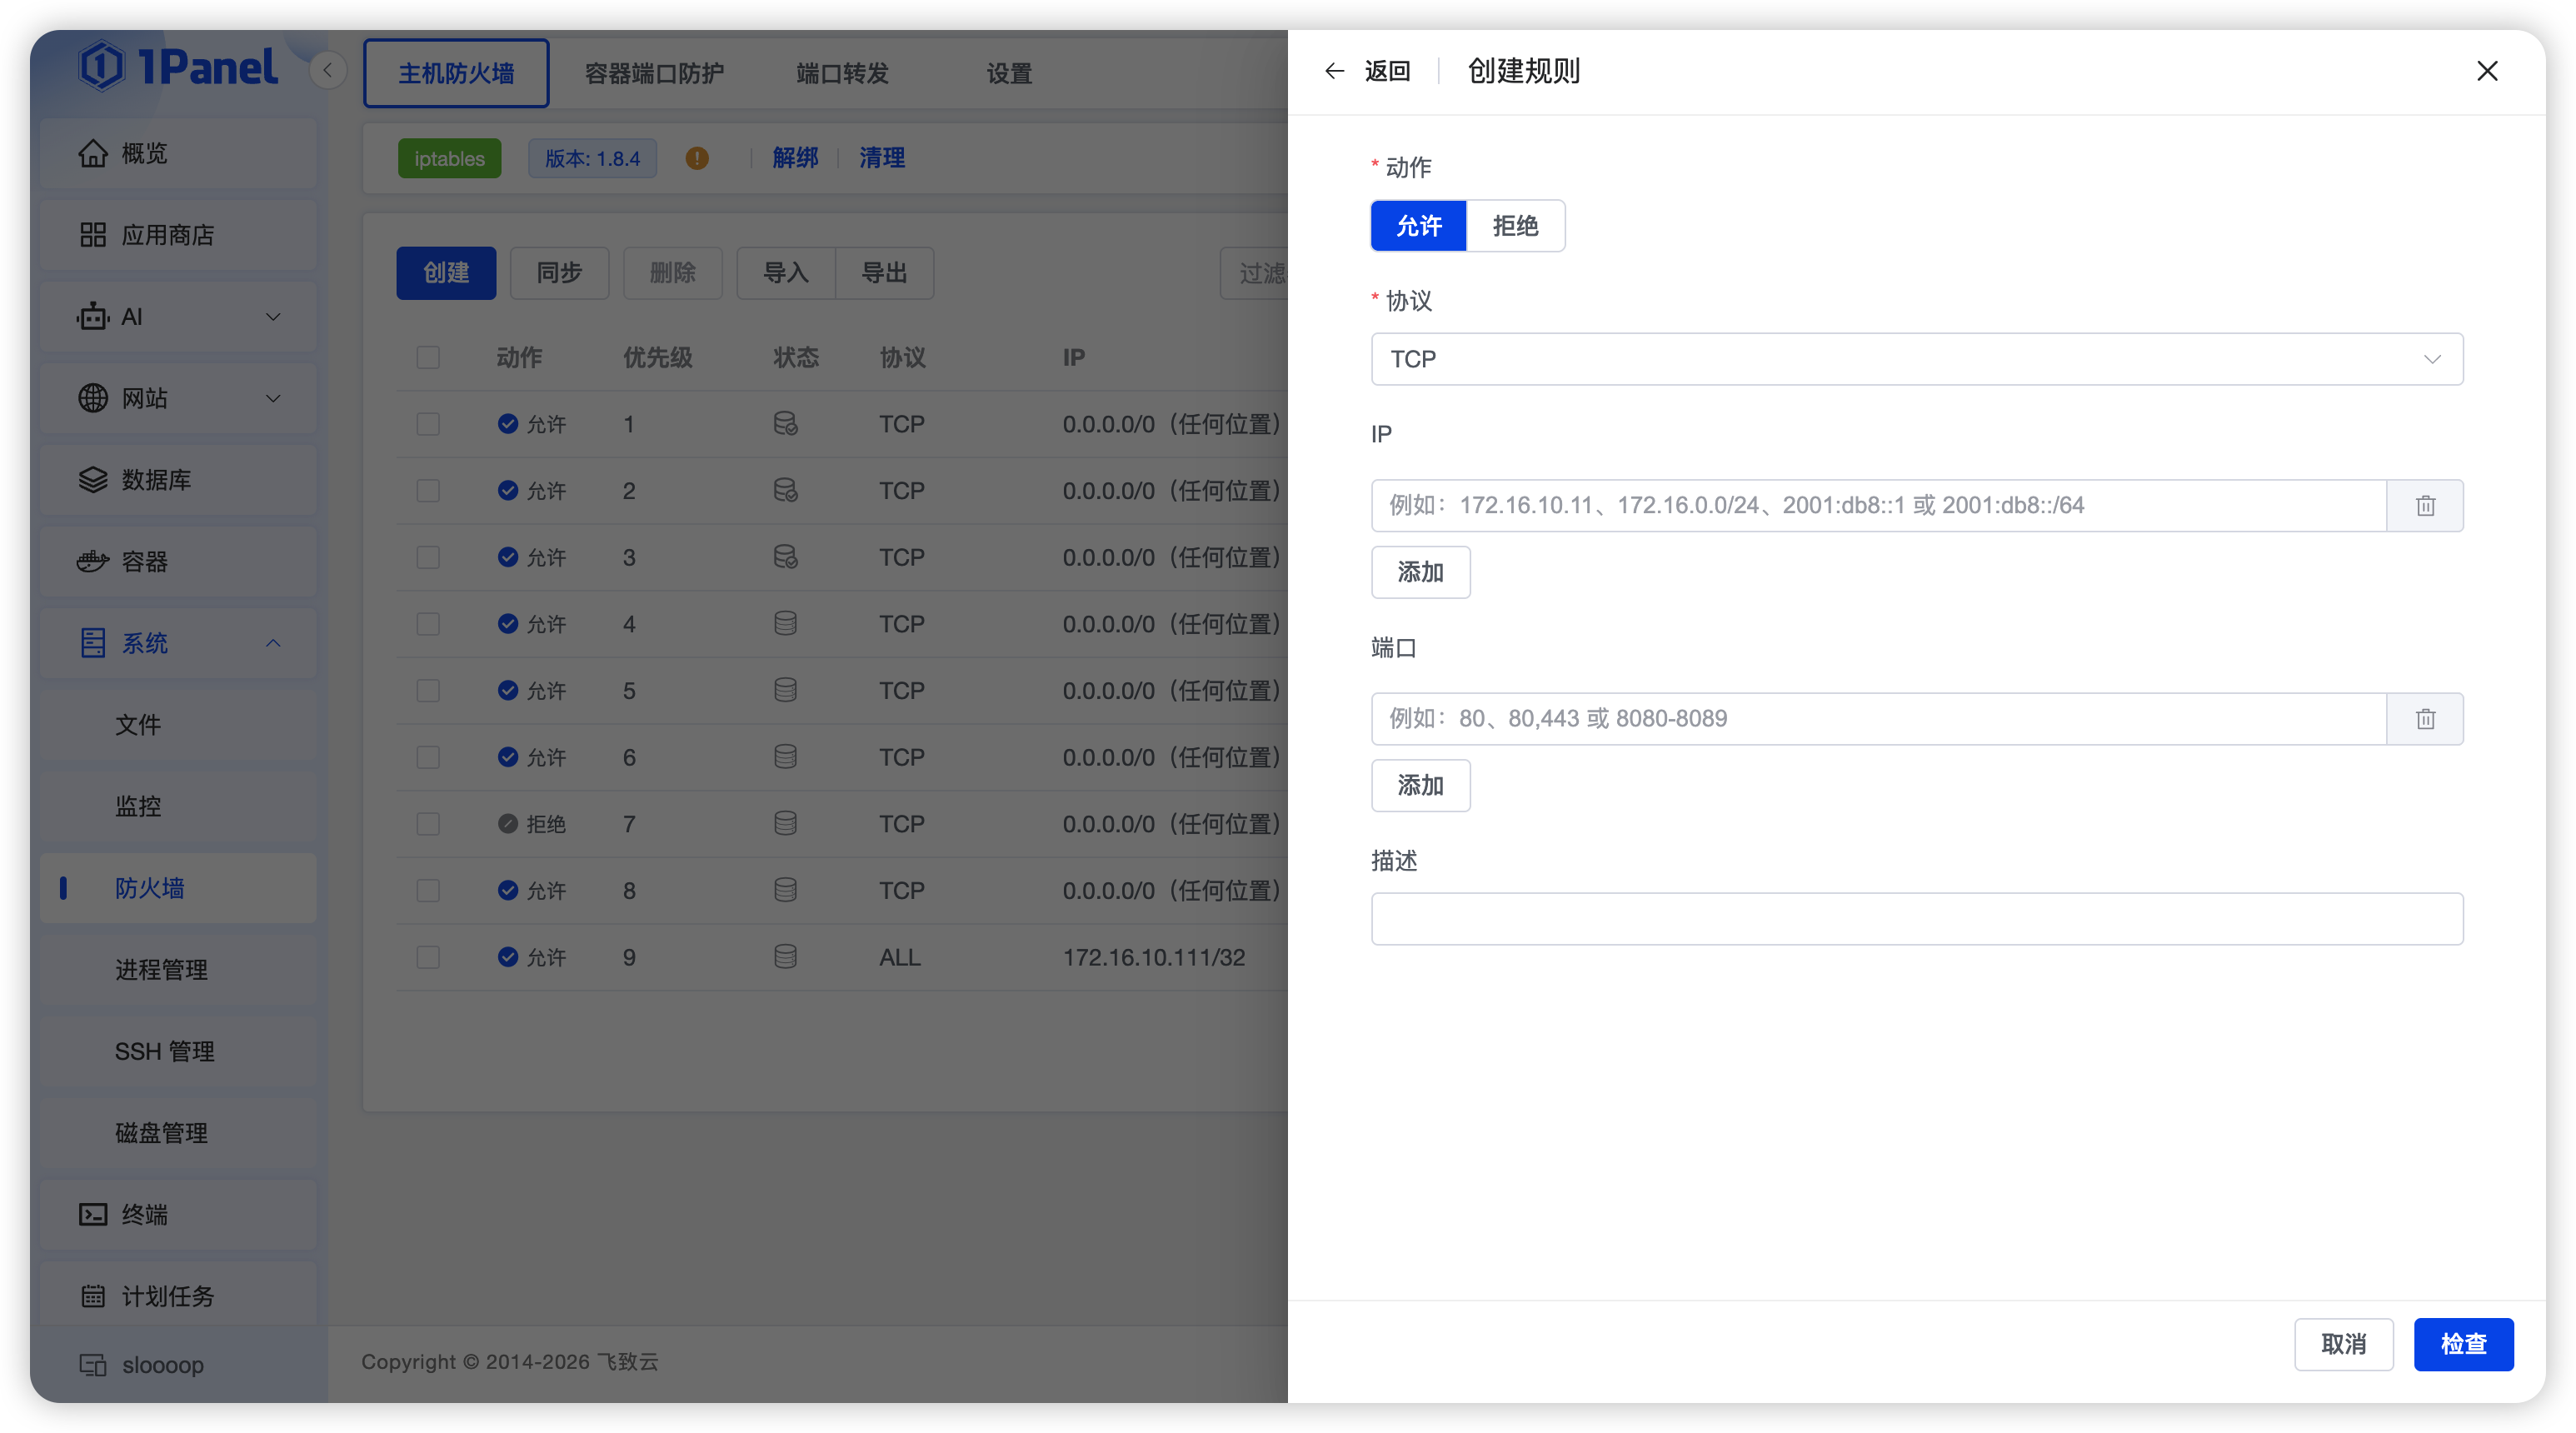The height and width of the screenshot is (1433, 2576).
Task: Click the 终端 terminal icon in the sidebar
Action: (93, 1214)
